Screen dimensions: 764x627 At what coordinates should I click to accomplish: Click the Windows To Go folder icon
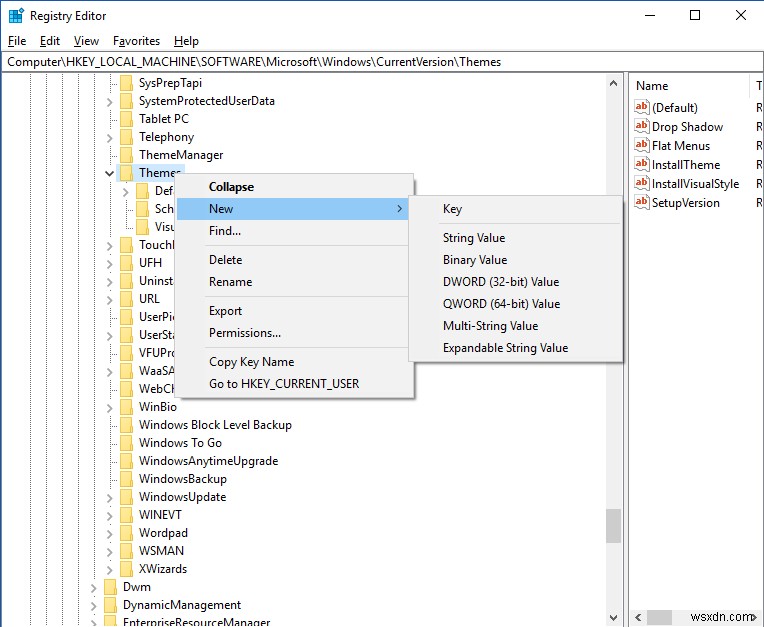point(126,443)
